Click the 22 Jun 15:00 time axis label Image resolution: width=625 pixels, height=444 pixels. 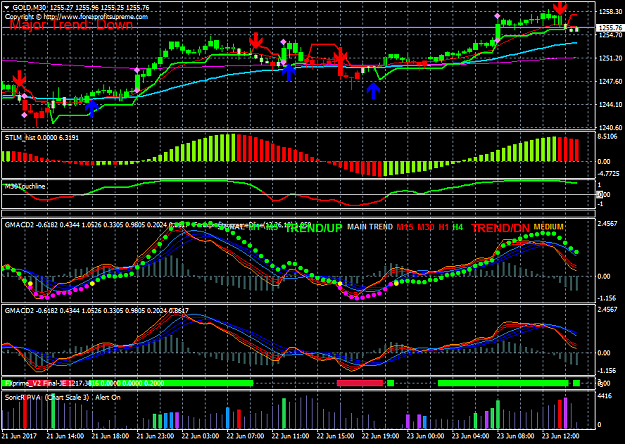click(336, 436)
